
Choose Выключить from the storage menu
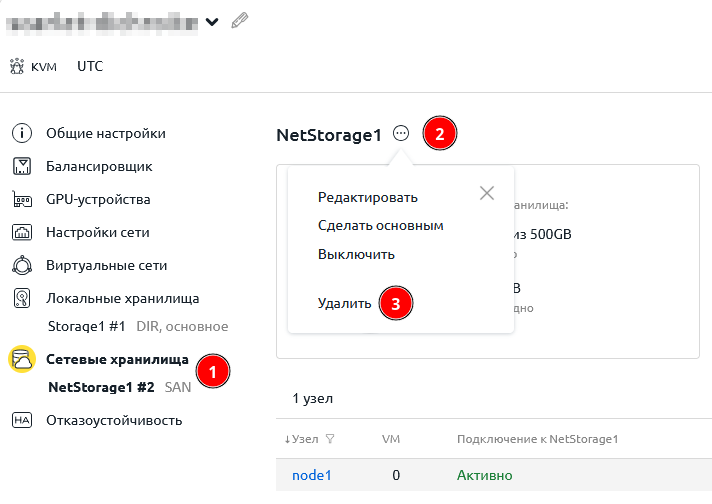[356, 254]
